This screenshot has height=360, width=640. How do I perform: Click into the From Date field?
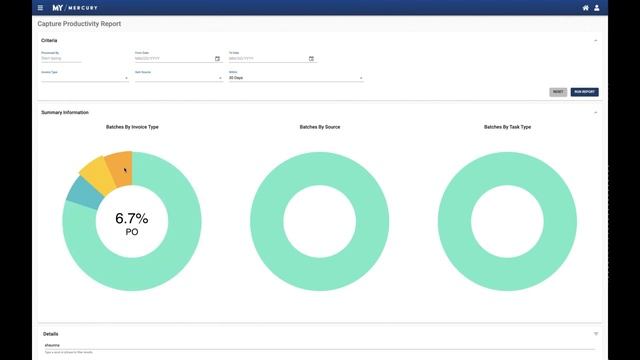coord(174,59)
